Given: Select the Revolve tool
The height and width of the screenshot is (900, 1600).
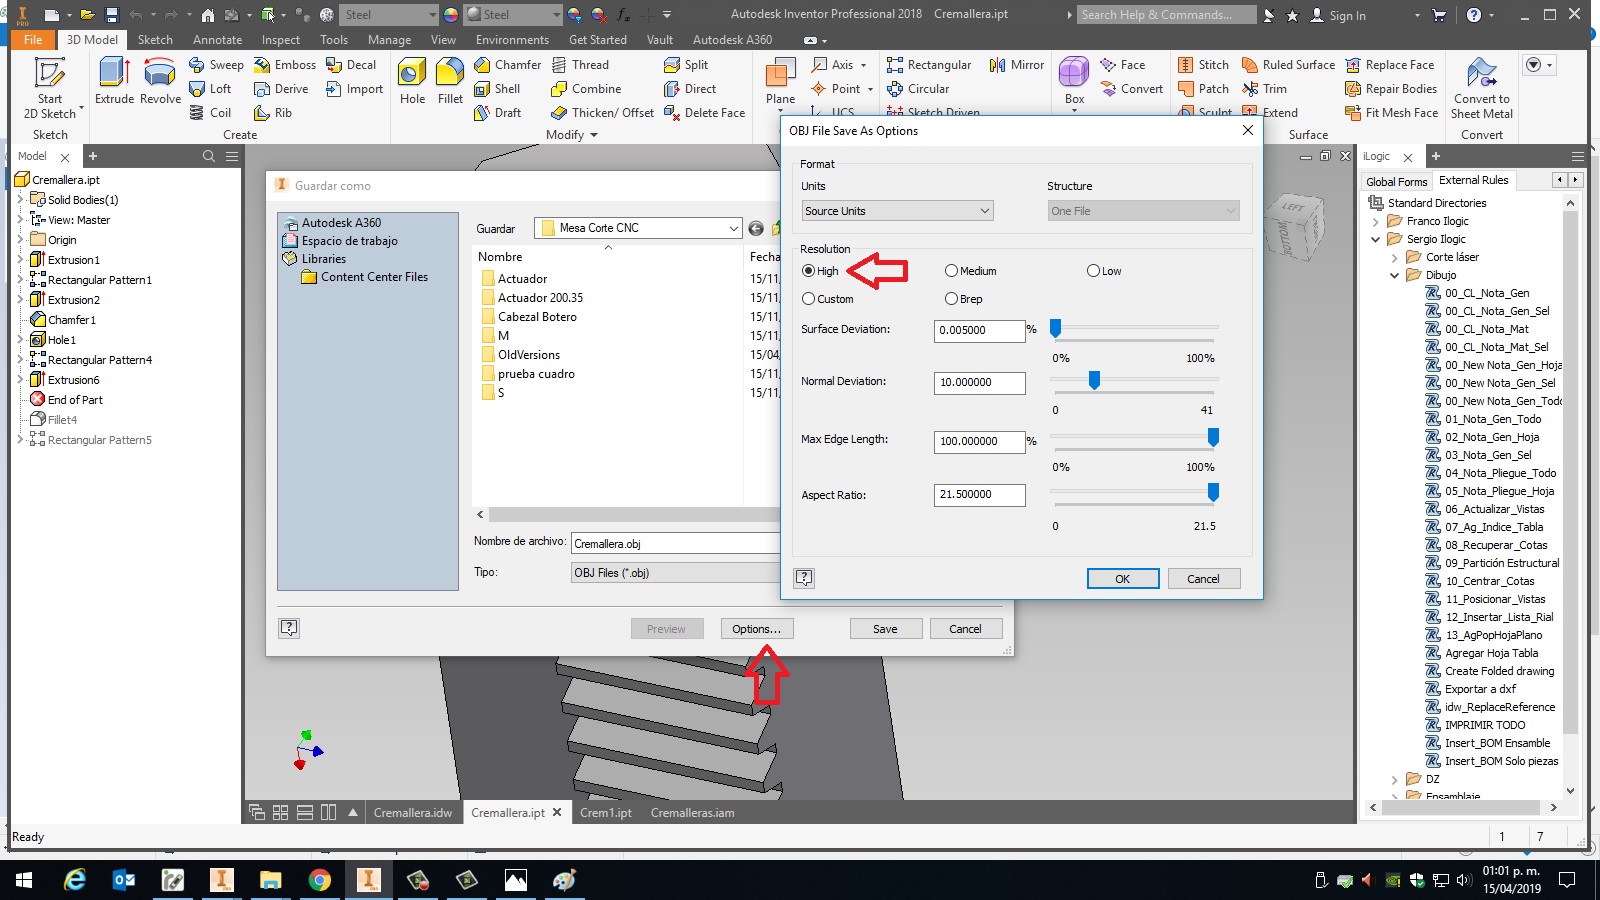Looking at the screenshot, I should pos(160,80).
